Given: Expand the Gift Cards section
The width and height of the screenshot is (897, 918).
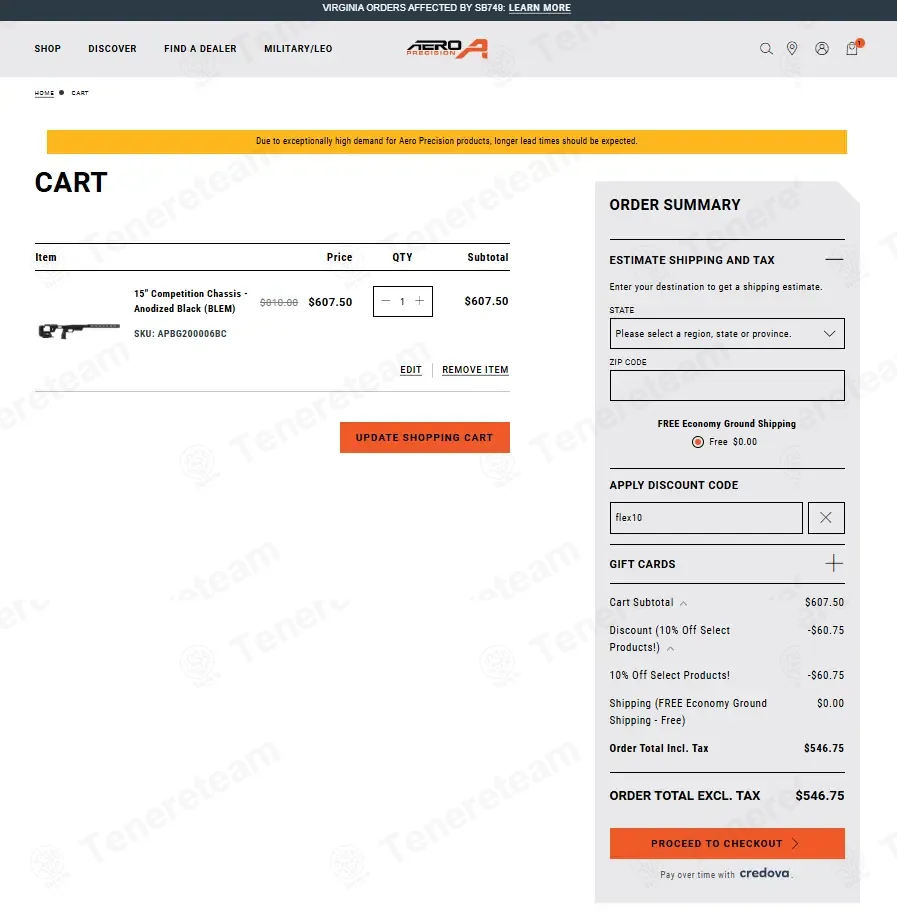Looking at the screenshot, I should (834, 564).
